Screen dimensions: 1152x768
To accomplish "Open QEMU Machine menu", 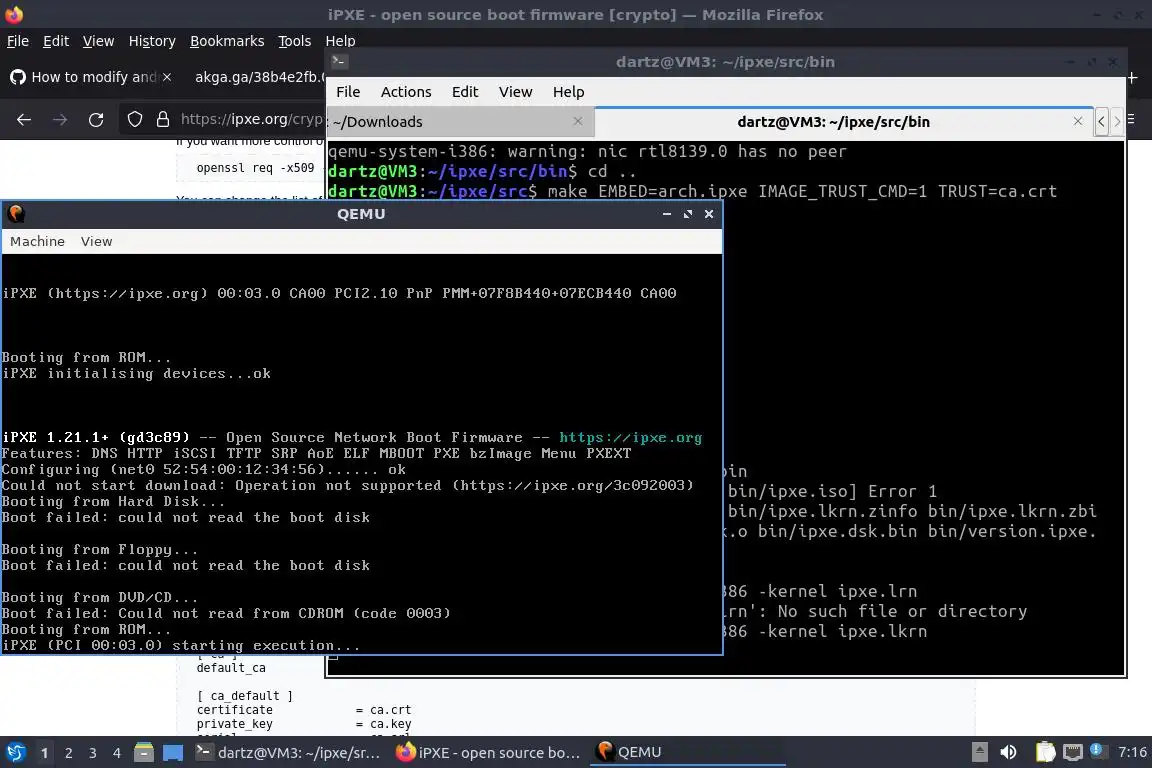I will coord(37,241).
